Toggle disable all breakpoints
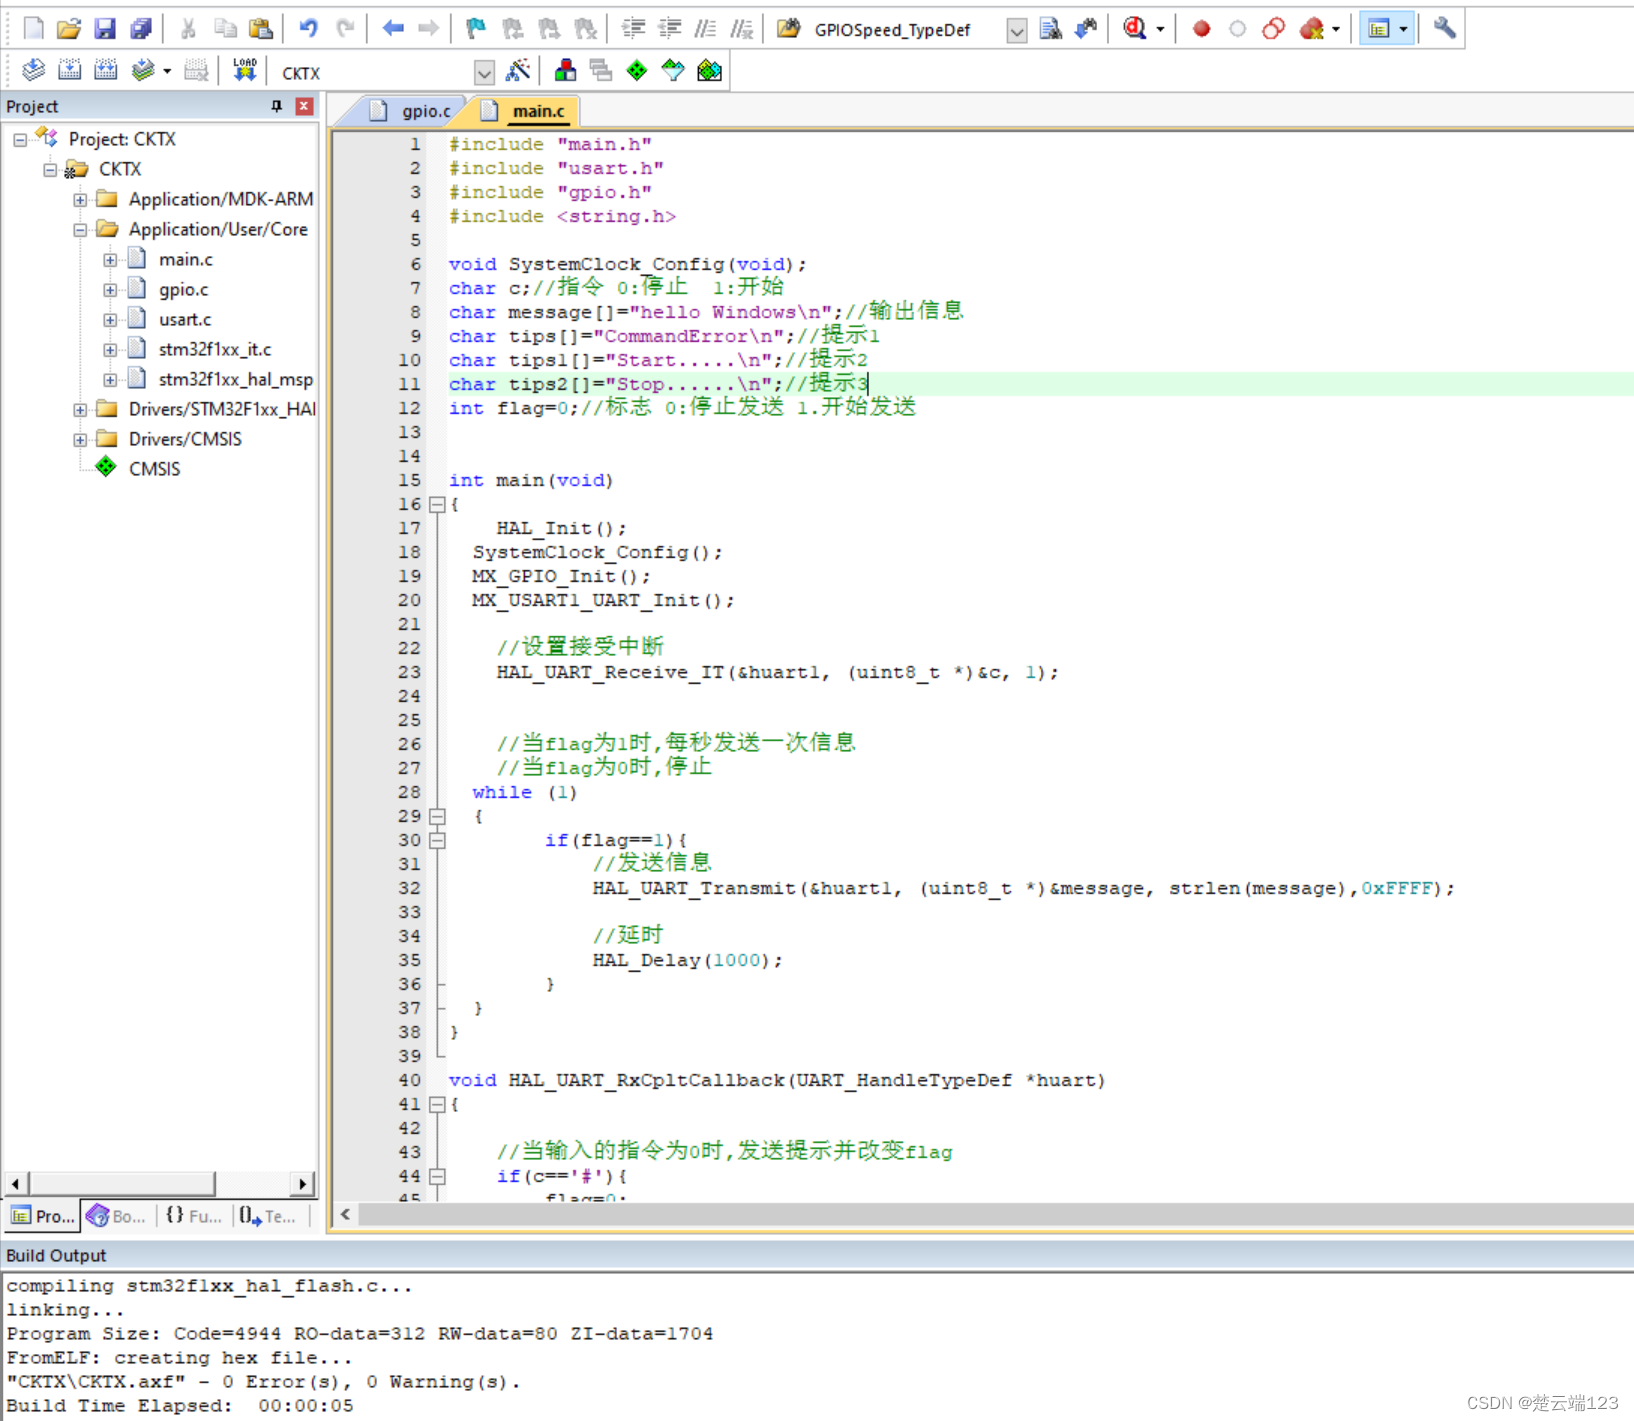This screenshot has height=1421, width=1634. click(1274, 29)
